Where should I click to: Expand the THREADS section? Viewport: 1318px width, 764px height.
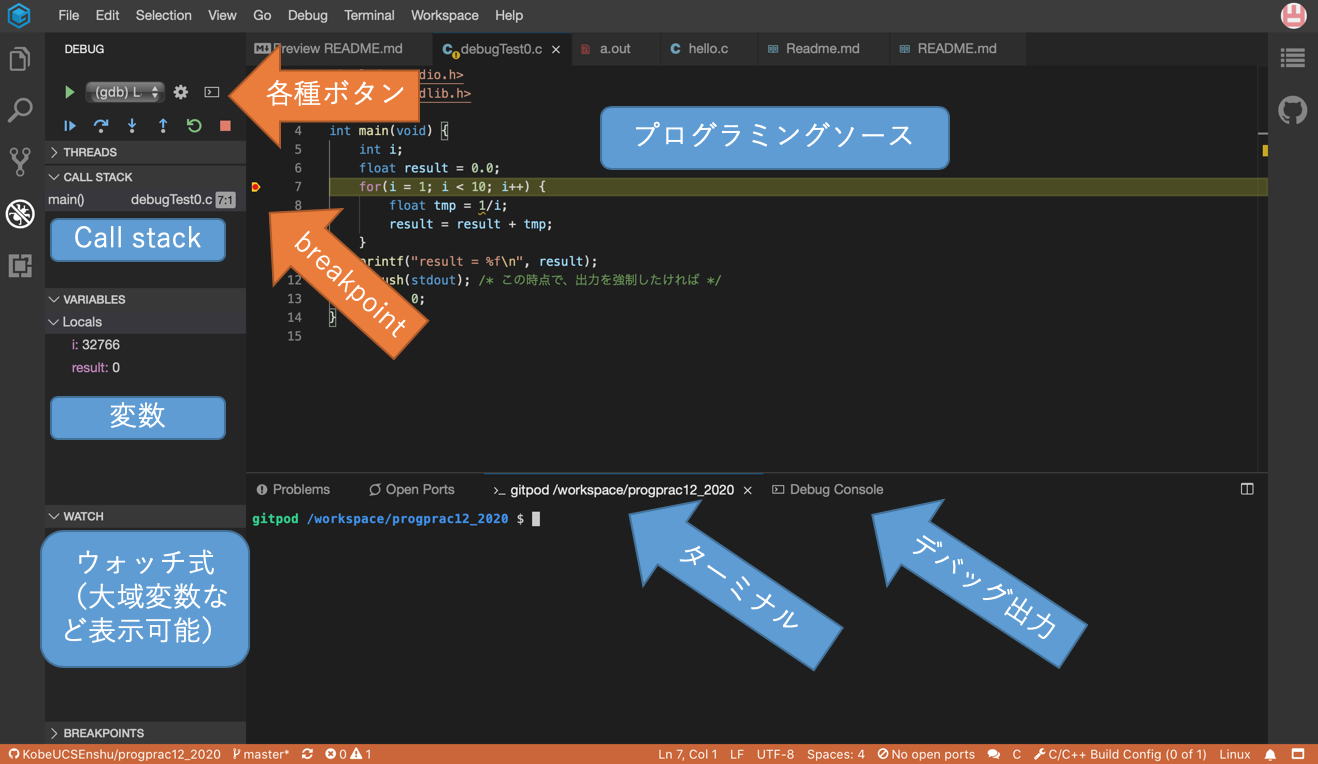pos(146,152)
